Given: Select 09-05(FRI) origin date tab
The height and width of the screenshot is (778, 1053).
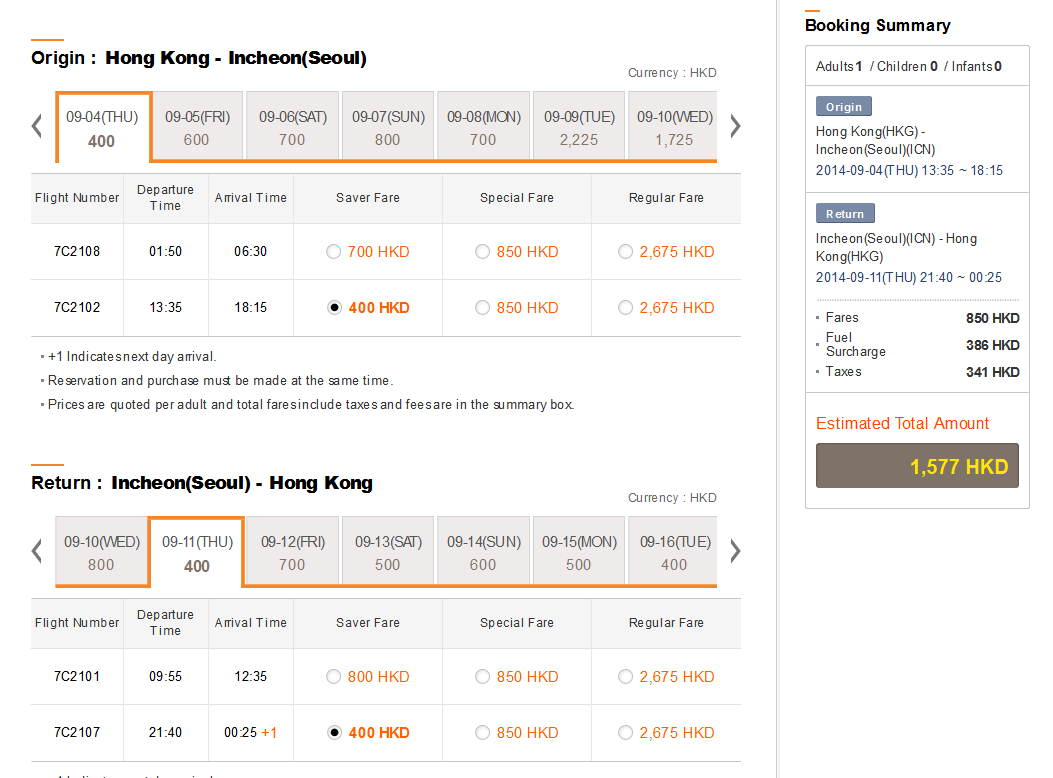Looking at the screenshot, I should (x=197, y=127).
